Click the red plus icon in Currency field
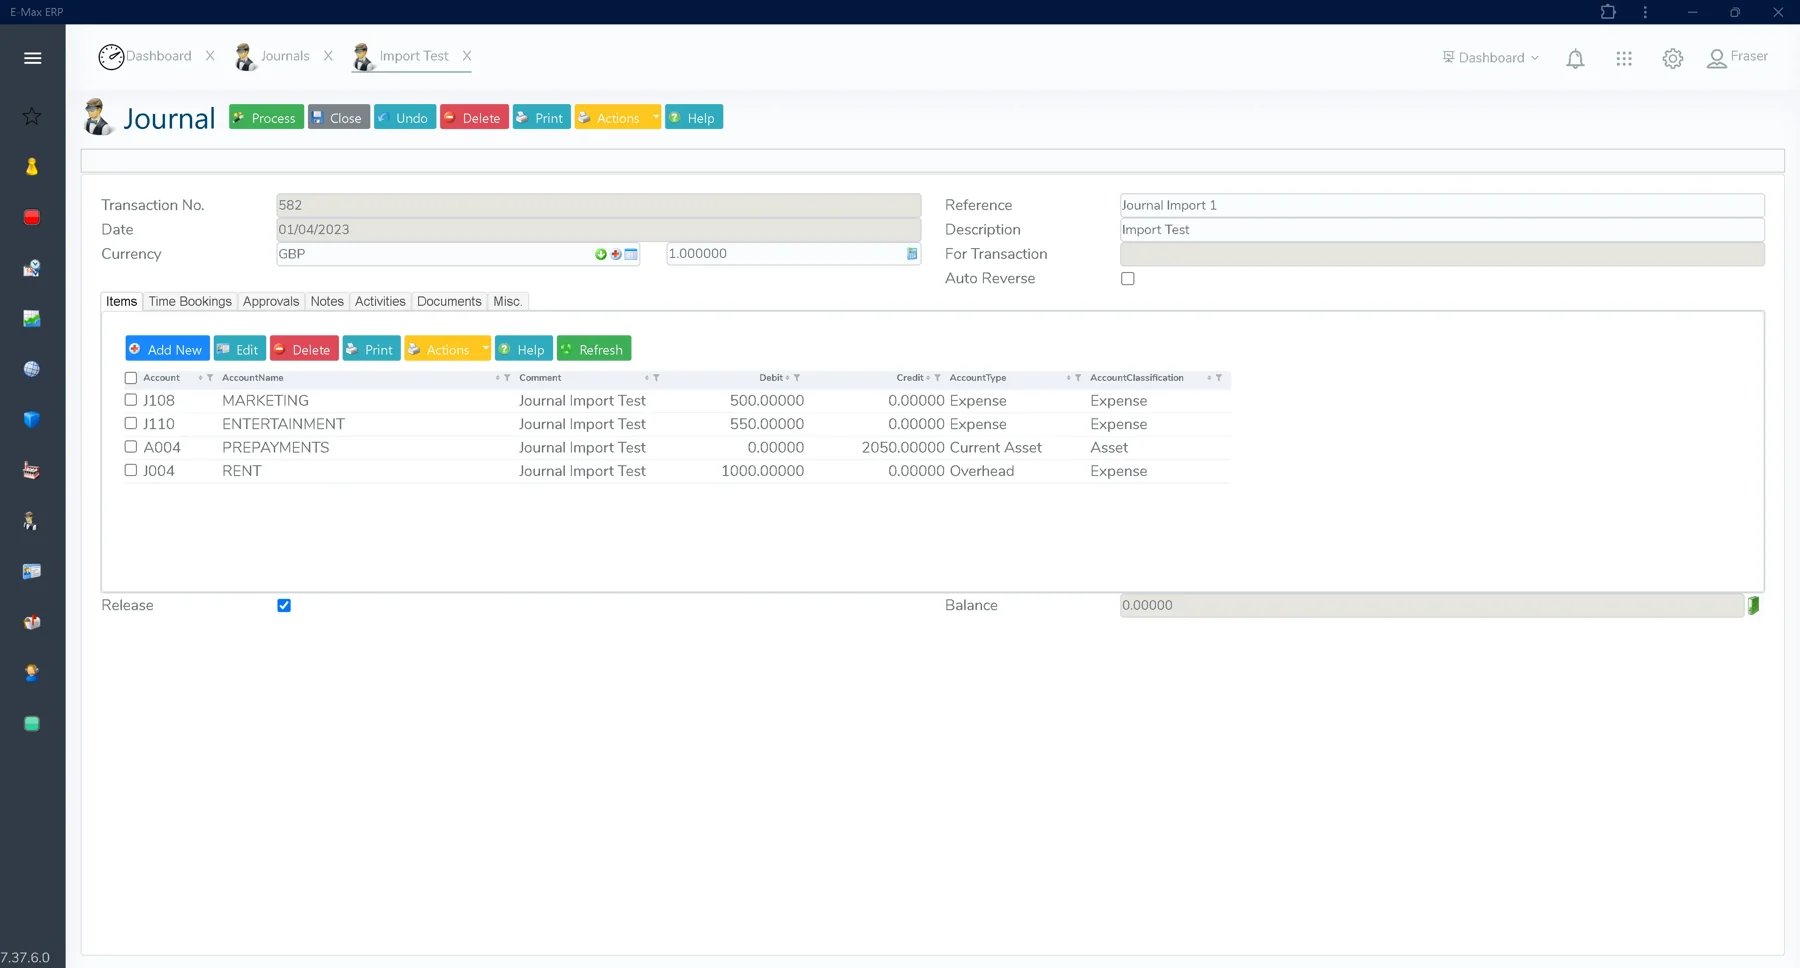1800x968 pixels. pyautogui.click(x=616, y=254)
